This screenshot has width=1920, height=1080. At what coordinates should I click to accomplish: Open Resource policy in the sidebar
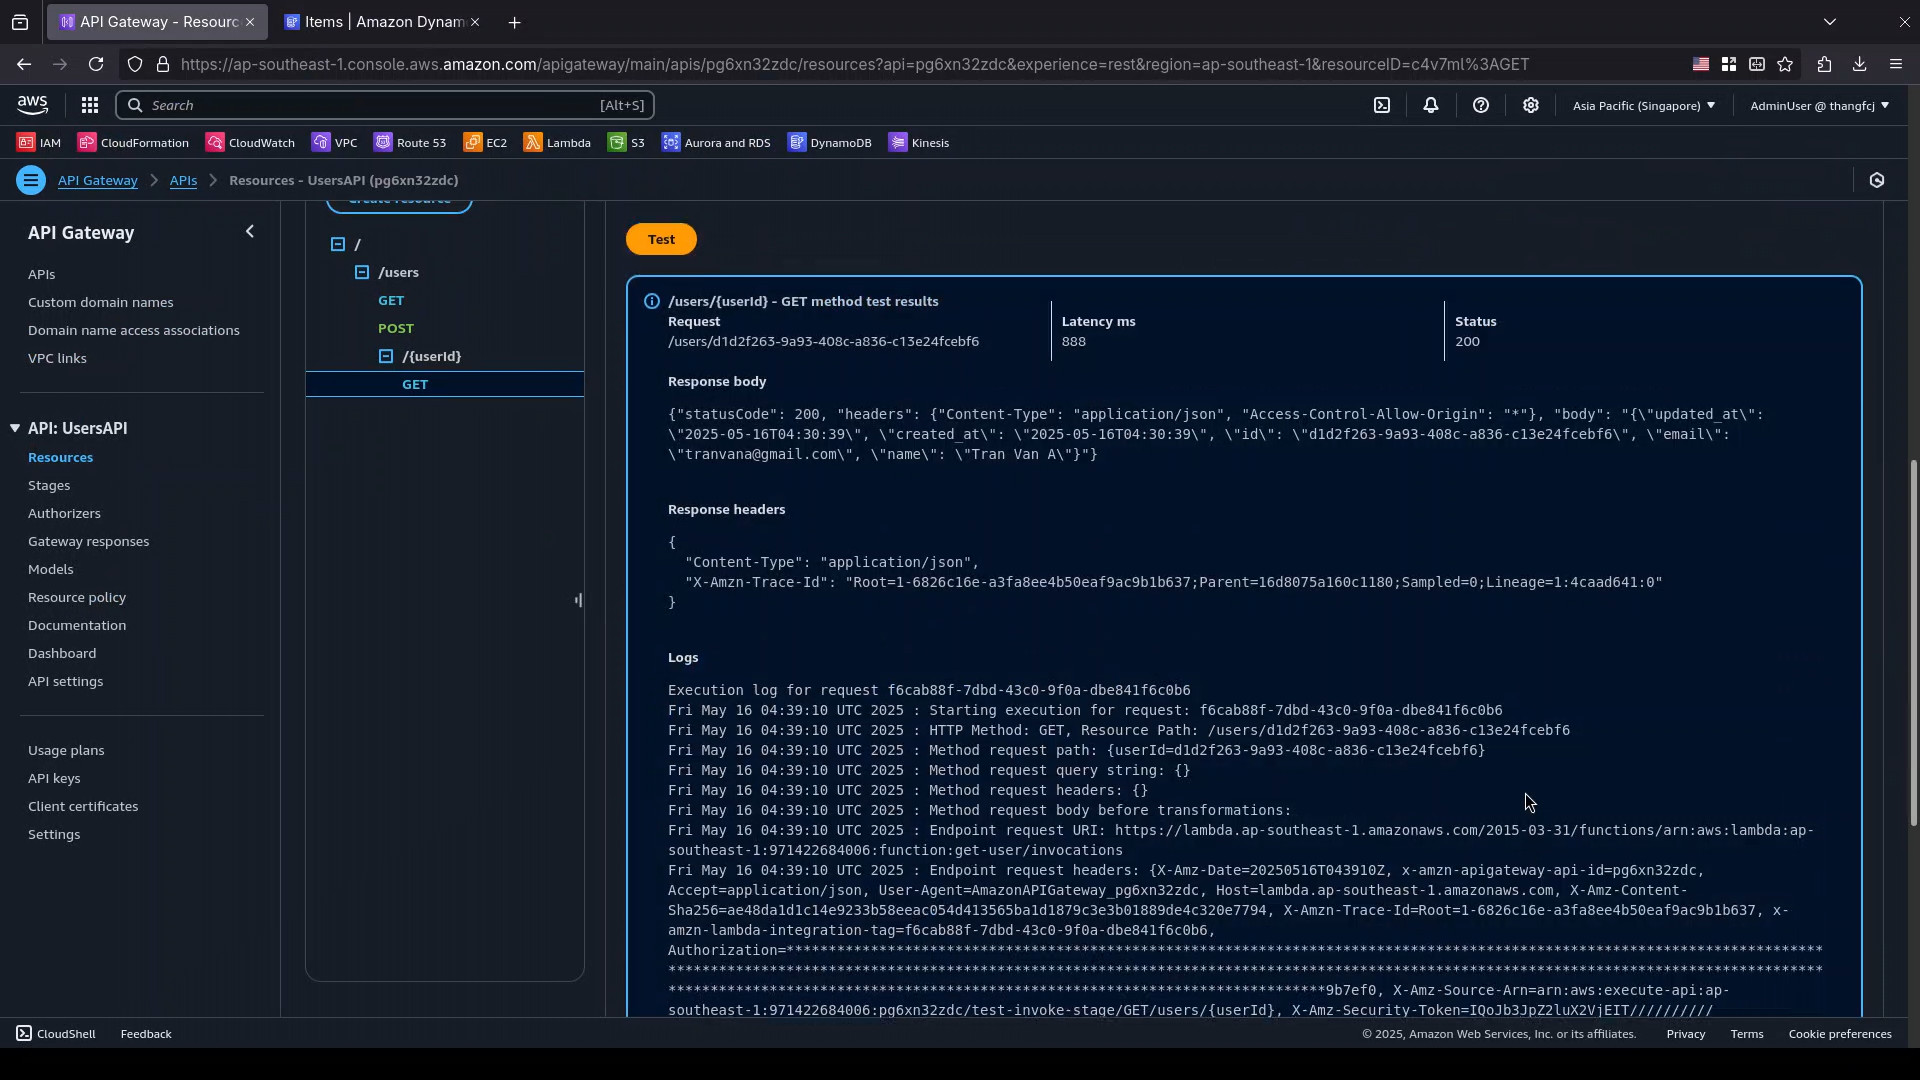click(x=77, y=597)
